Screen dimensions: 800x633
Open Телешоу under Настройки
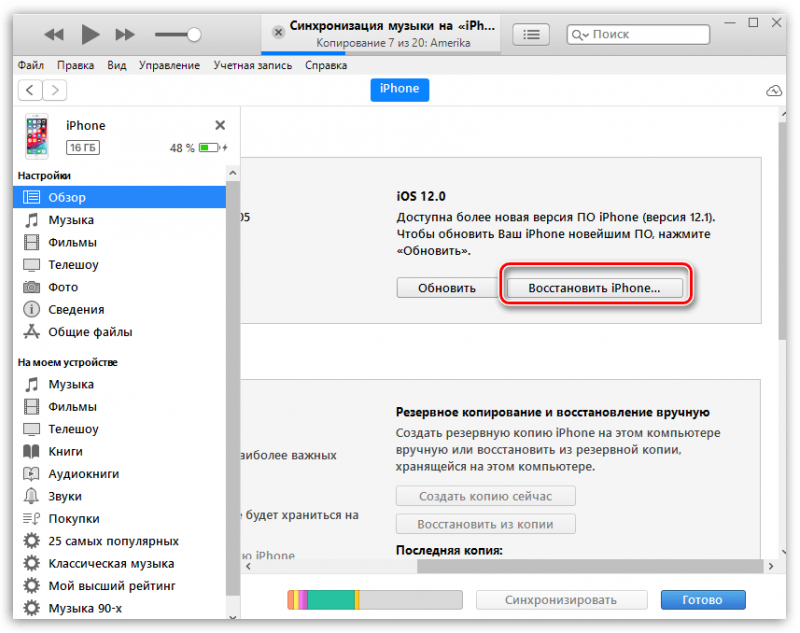(x=119, y=265)
